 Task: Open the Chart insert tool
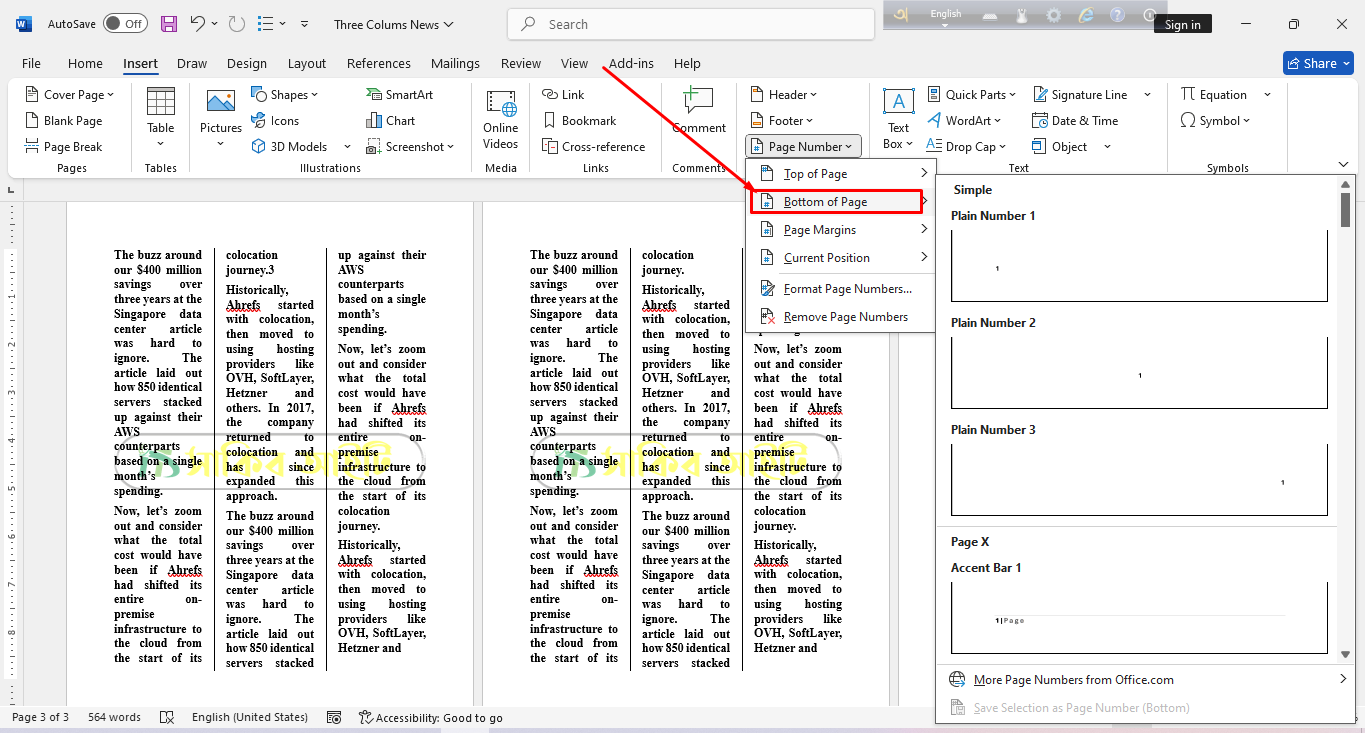click(391, 121)
